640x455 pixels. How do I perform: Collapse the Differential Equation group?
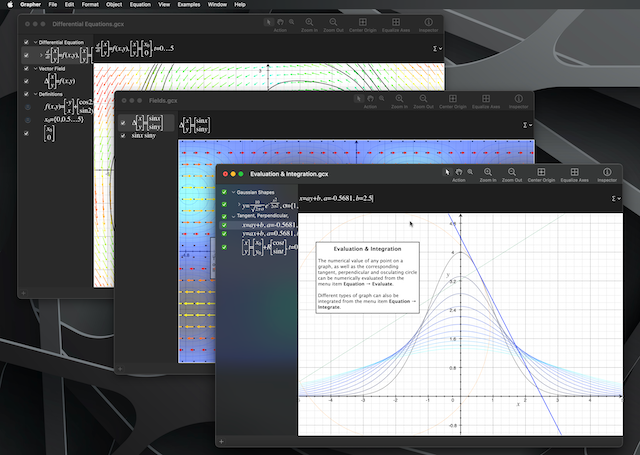(x=36, y=42)
